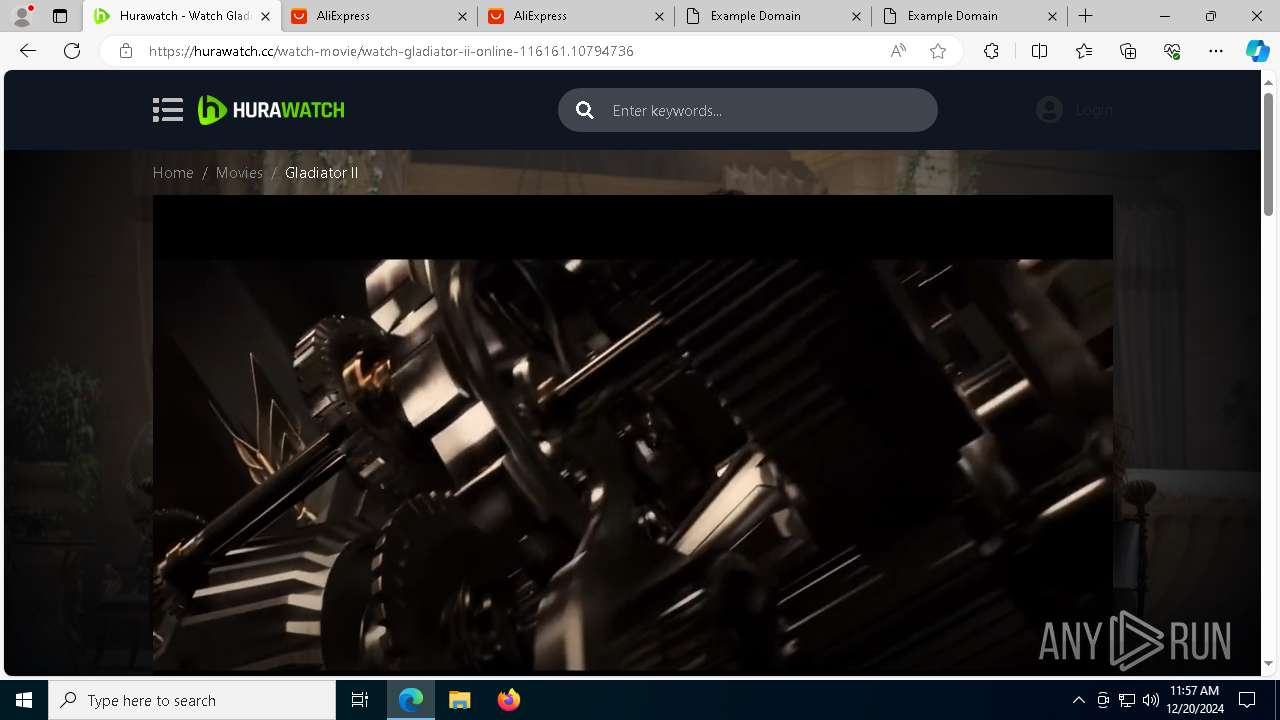Open Browser essentials heart icon

pos(1172,51)
